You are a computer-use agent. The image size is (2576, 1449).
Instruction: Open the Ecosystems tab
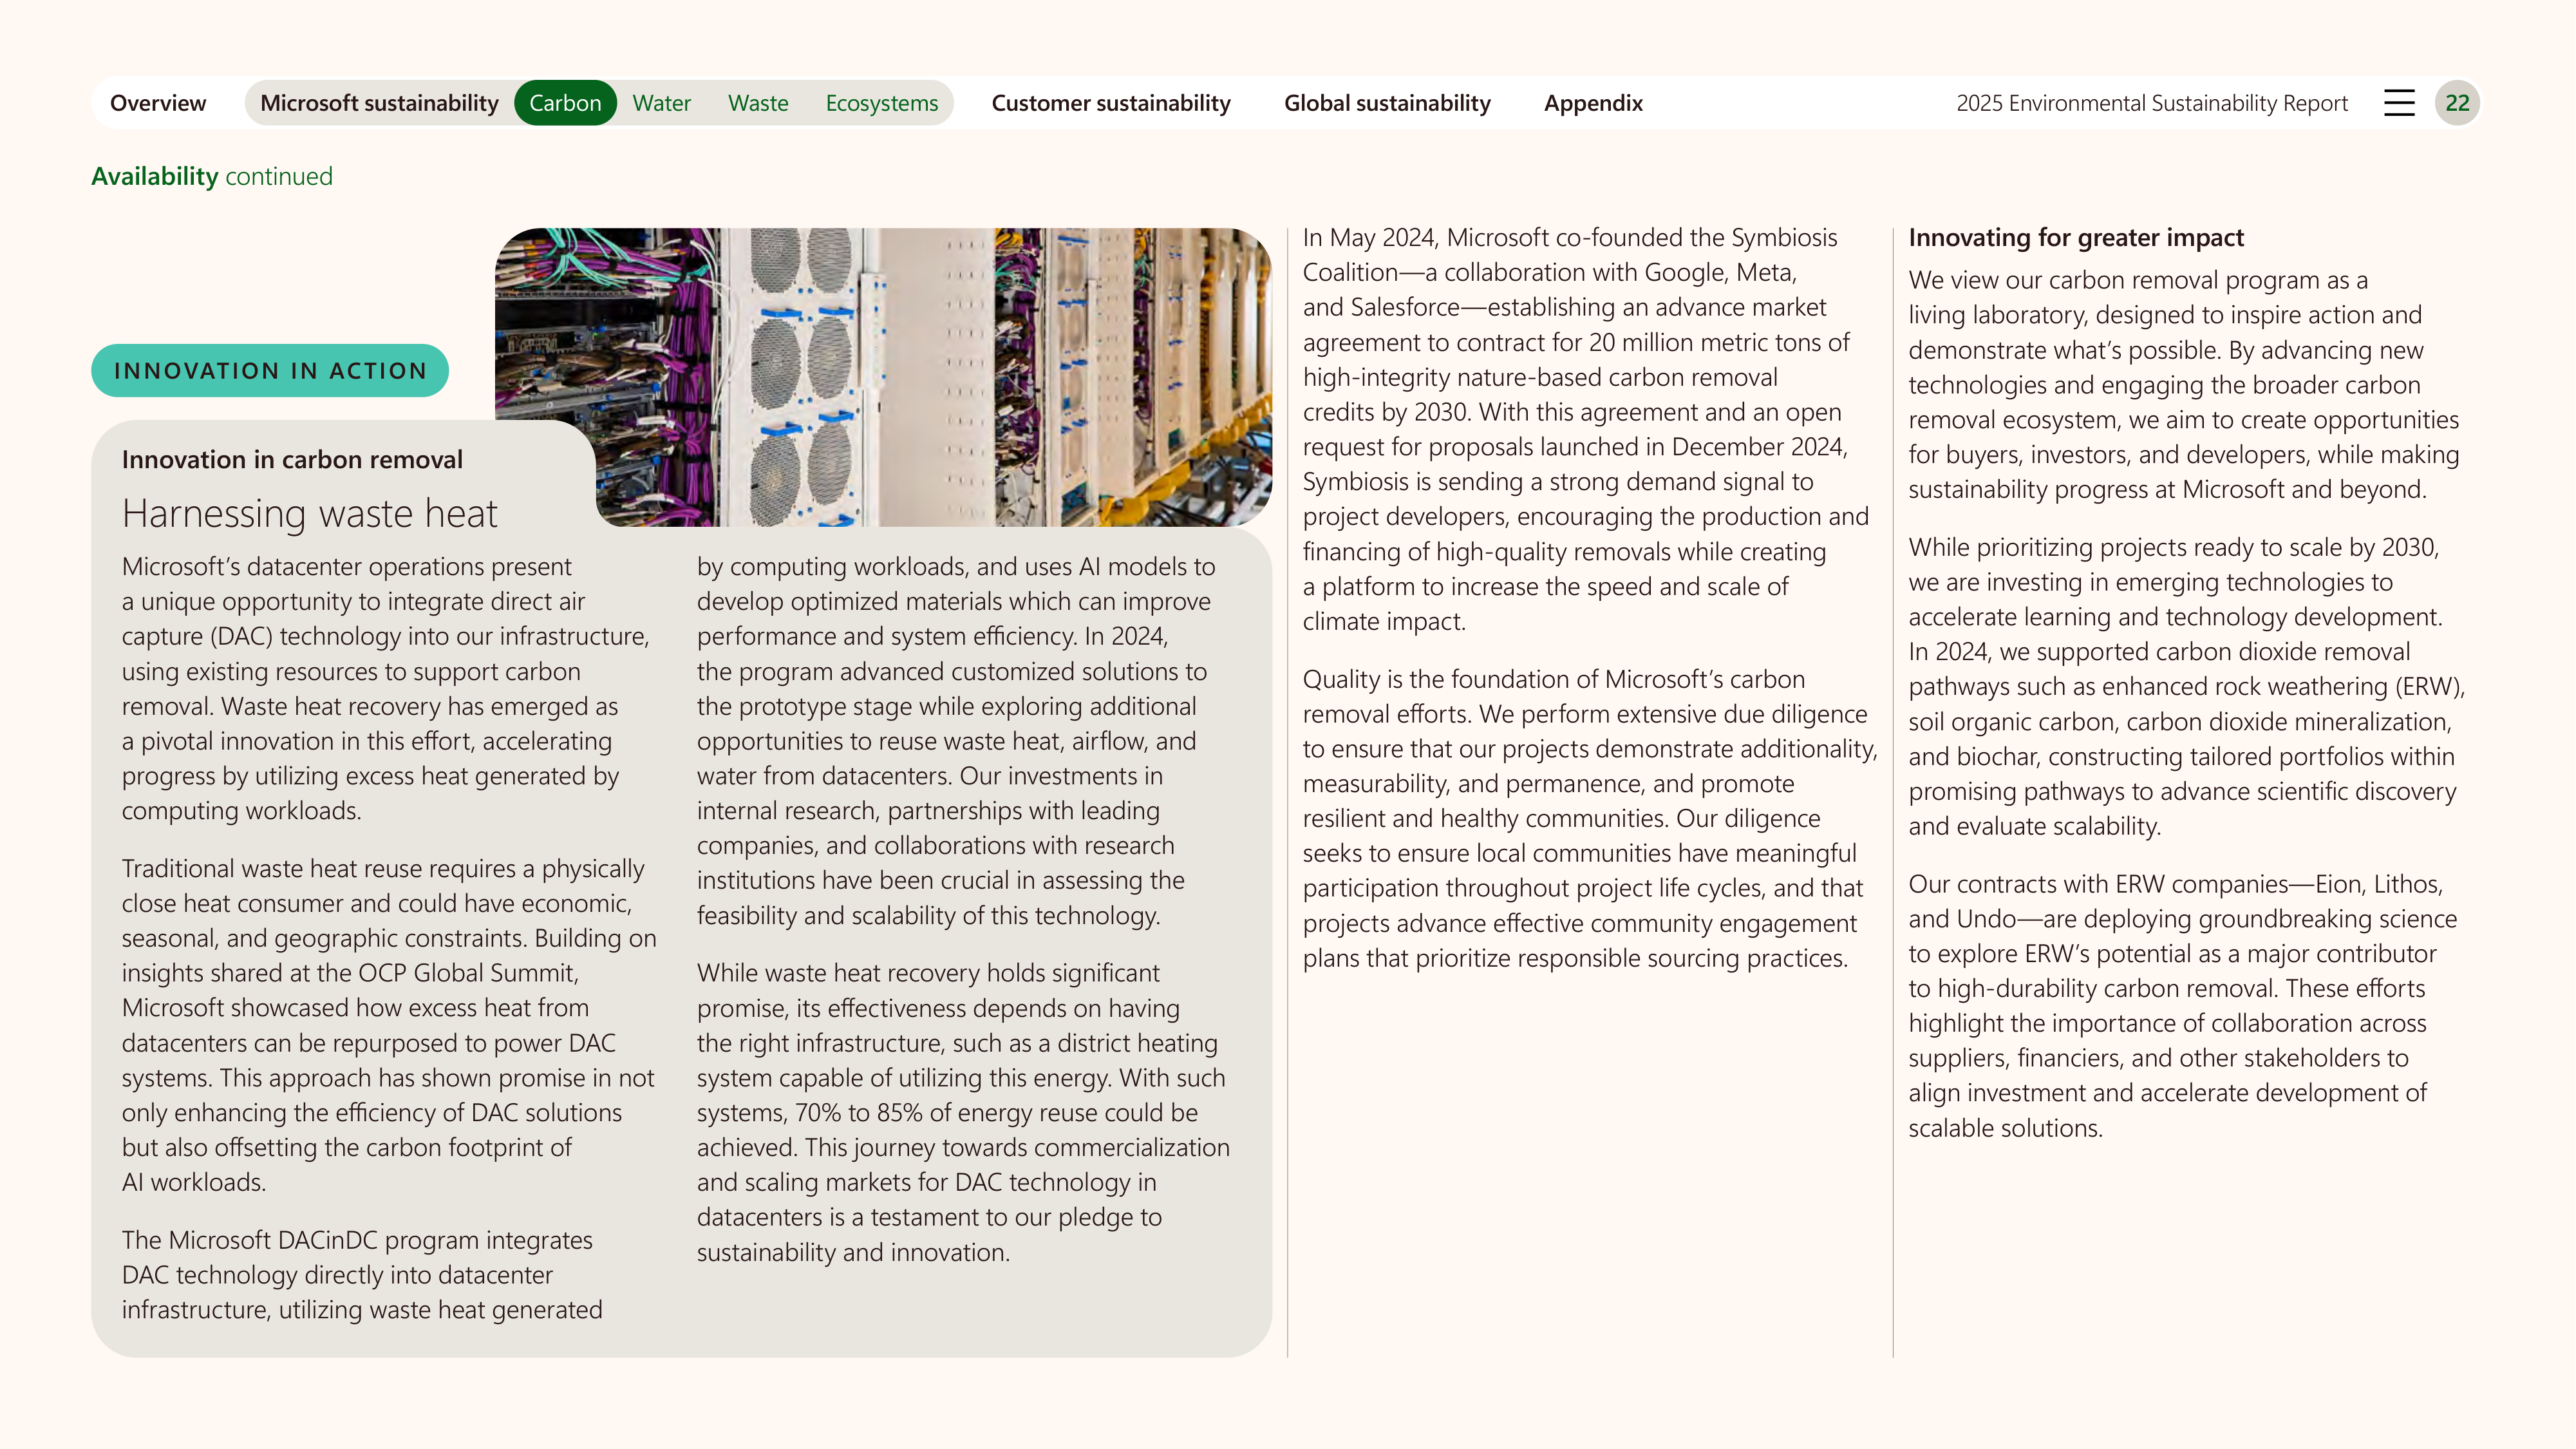pyautogui.click(x=882, y=103)
